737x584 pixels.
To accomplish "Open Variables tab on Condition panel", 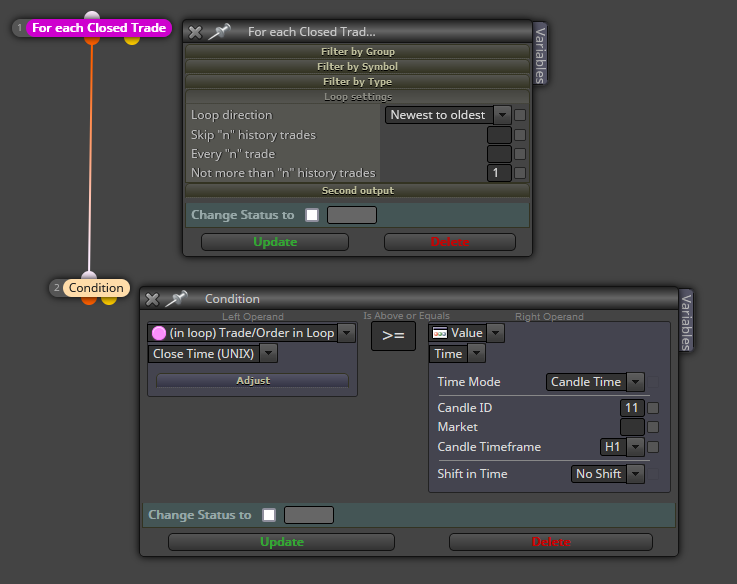I will coord(686,321).
